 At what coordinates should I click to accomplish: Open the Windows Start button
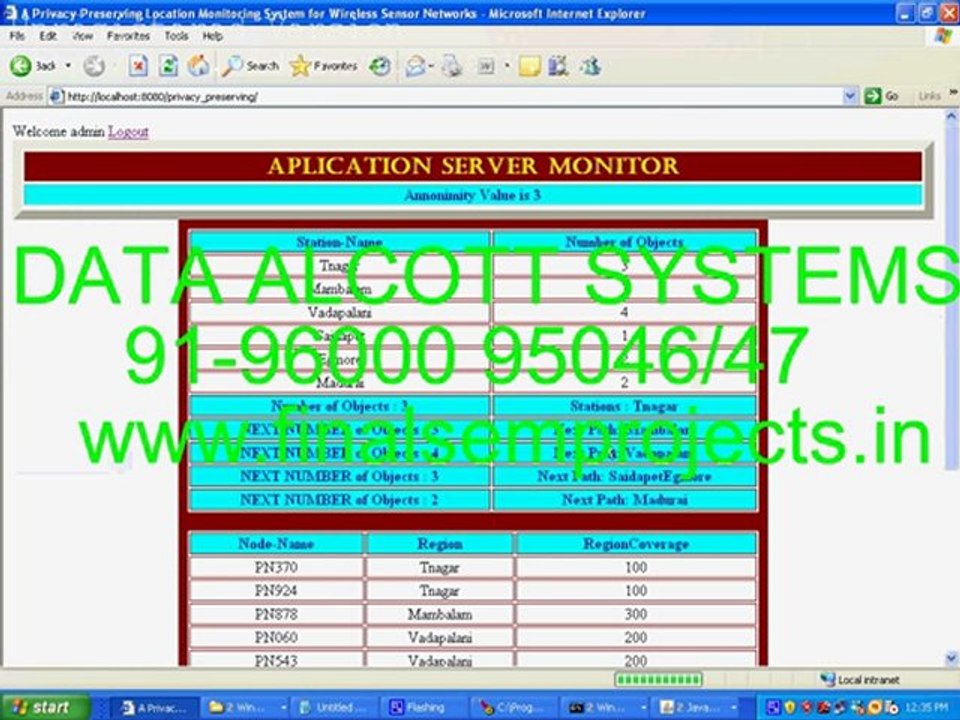[x=44, y=707]
